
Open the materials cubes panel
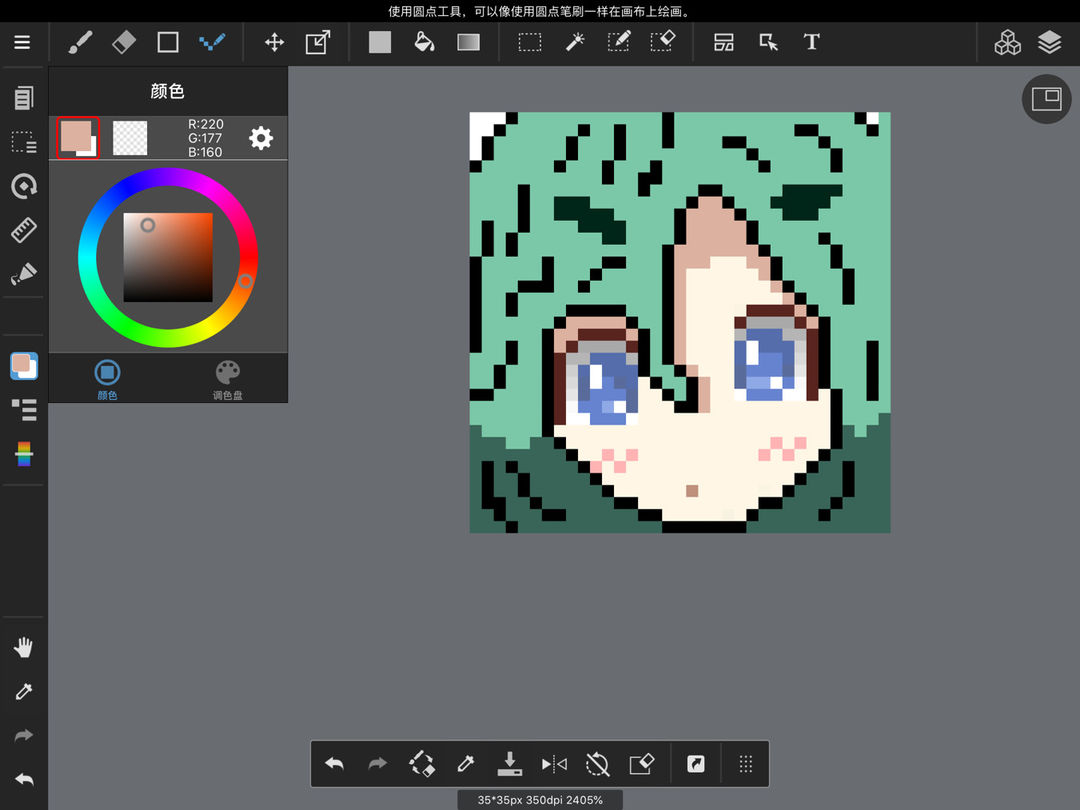(x=1007, y=42)
